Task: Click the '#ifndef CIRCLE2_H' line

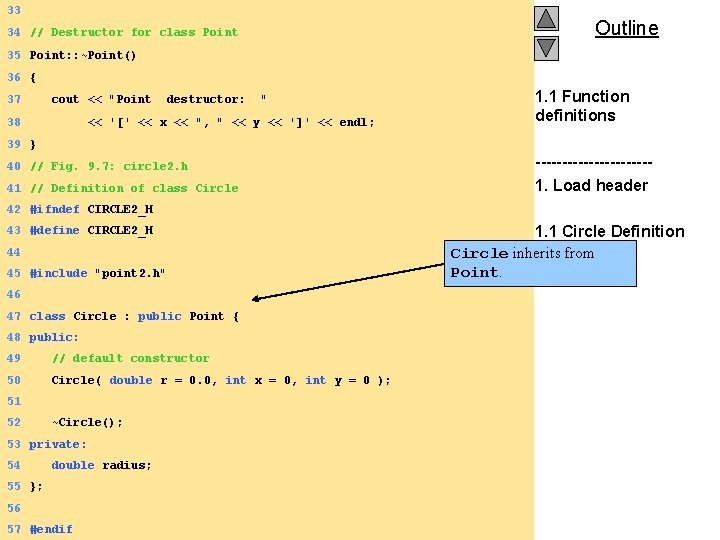Action: pyautogui.click(x=91, y=209)
